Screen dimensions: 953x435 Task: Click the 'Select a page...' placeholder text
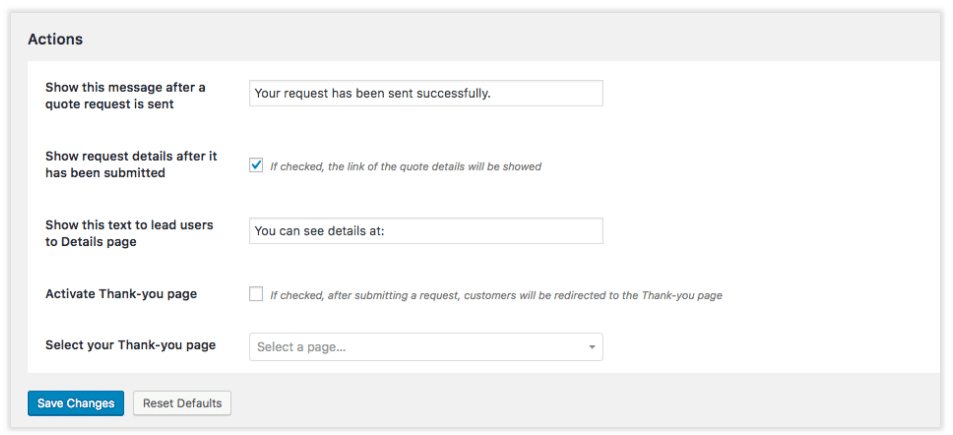[301, 348]
